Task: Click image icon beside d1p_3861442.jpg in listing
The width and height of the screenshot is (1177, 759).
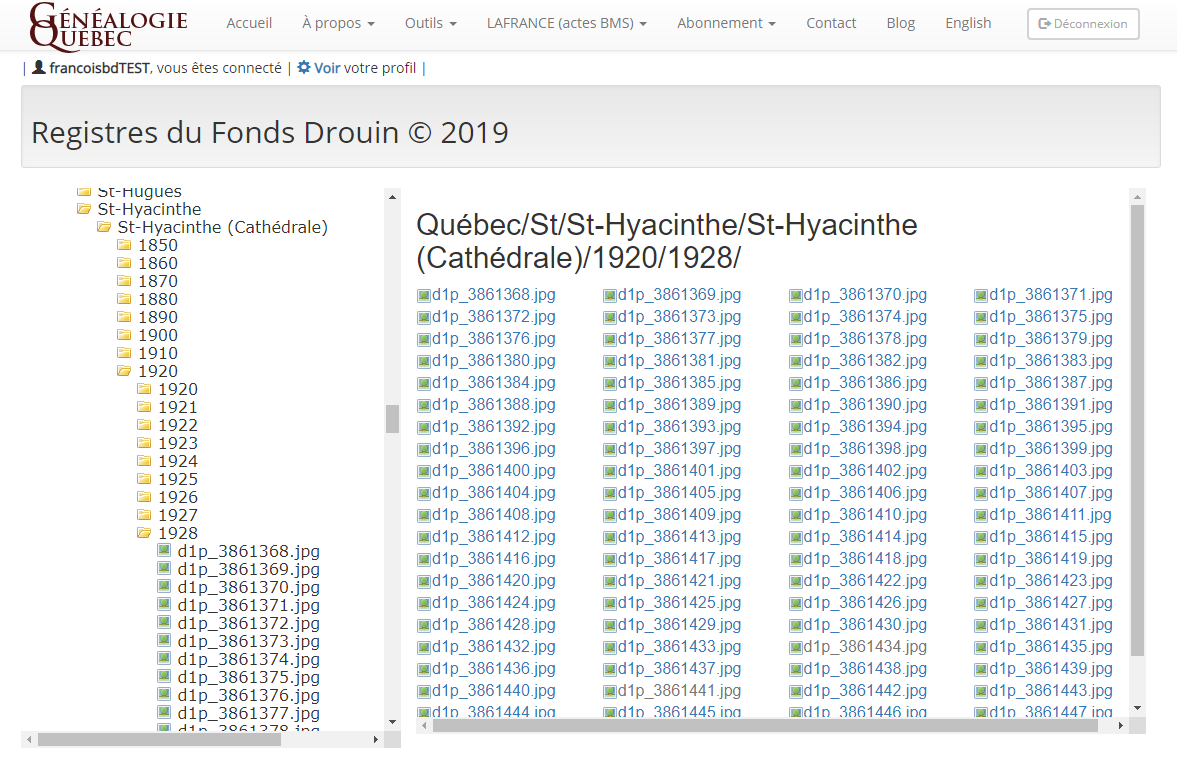Action: (796, 691)
